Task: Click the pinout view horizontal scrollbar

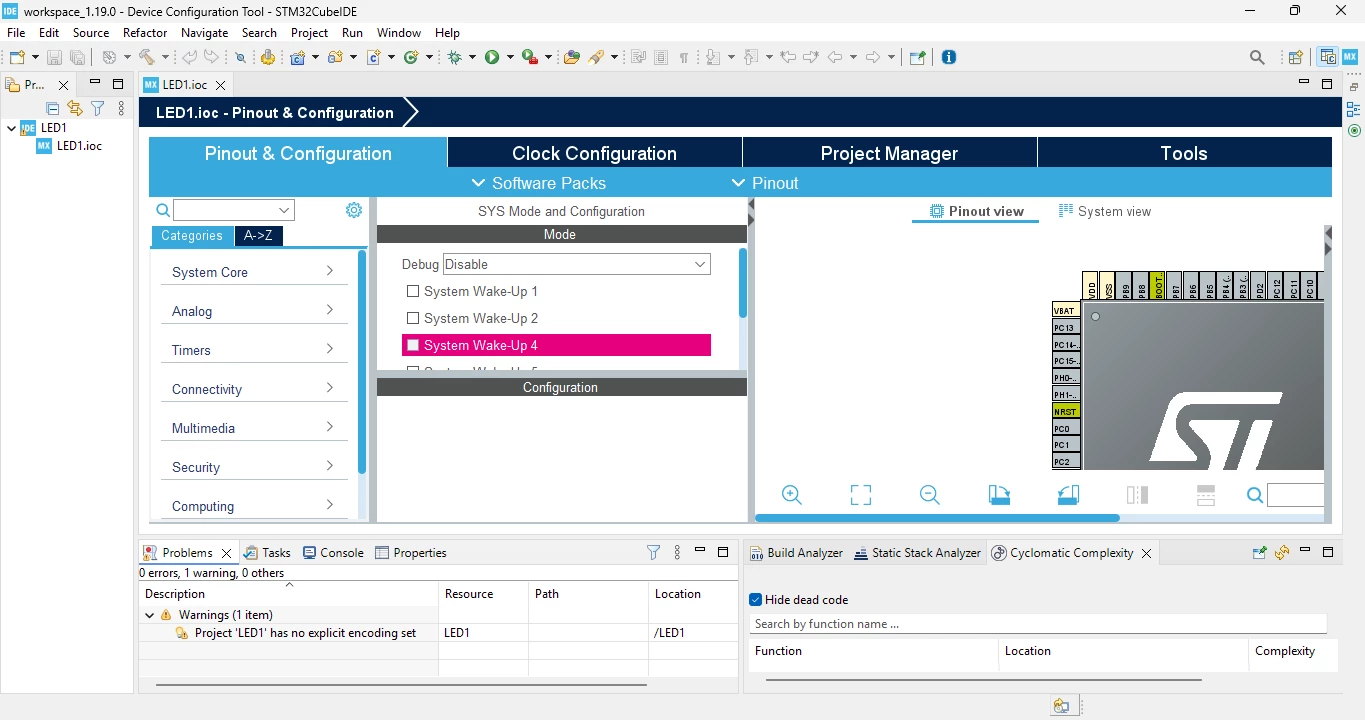Action: coord(938,518)
